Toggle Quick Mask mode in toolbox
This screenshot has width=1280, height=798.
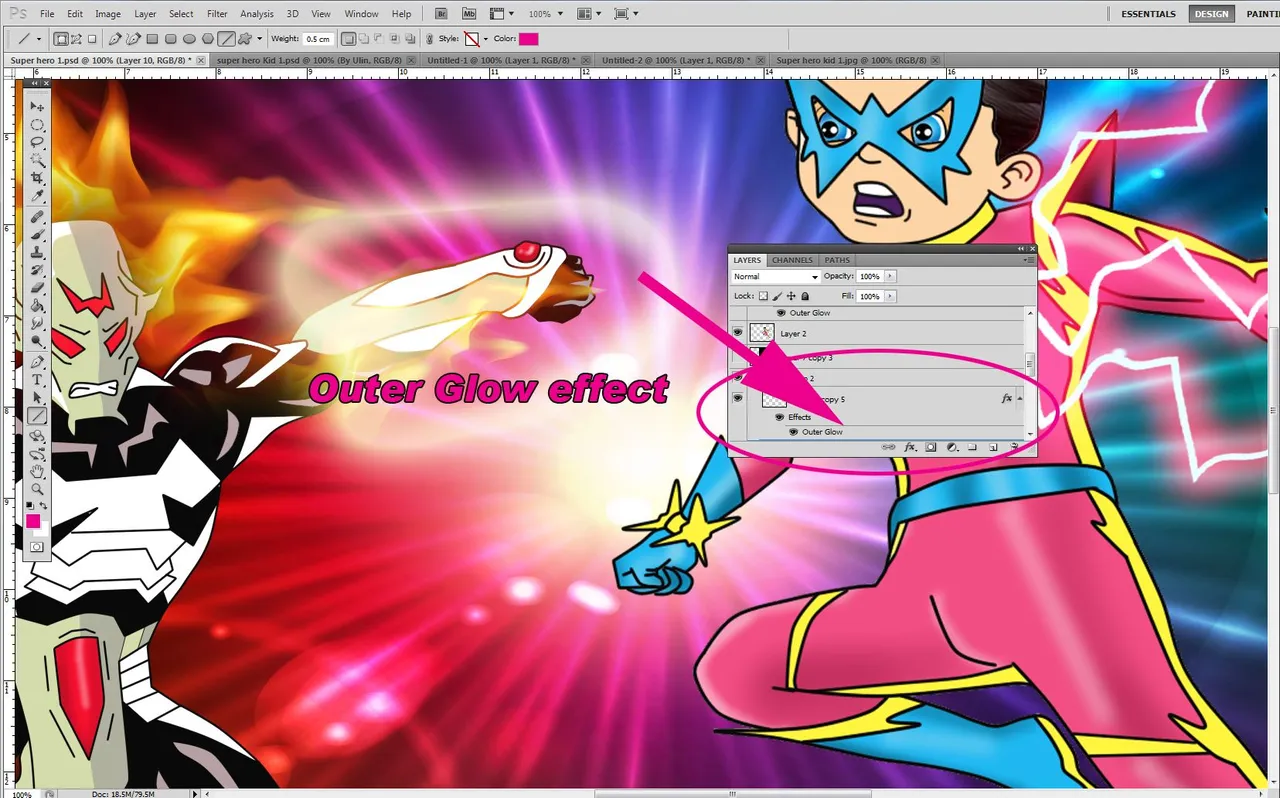click(37, 547)
